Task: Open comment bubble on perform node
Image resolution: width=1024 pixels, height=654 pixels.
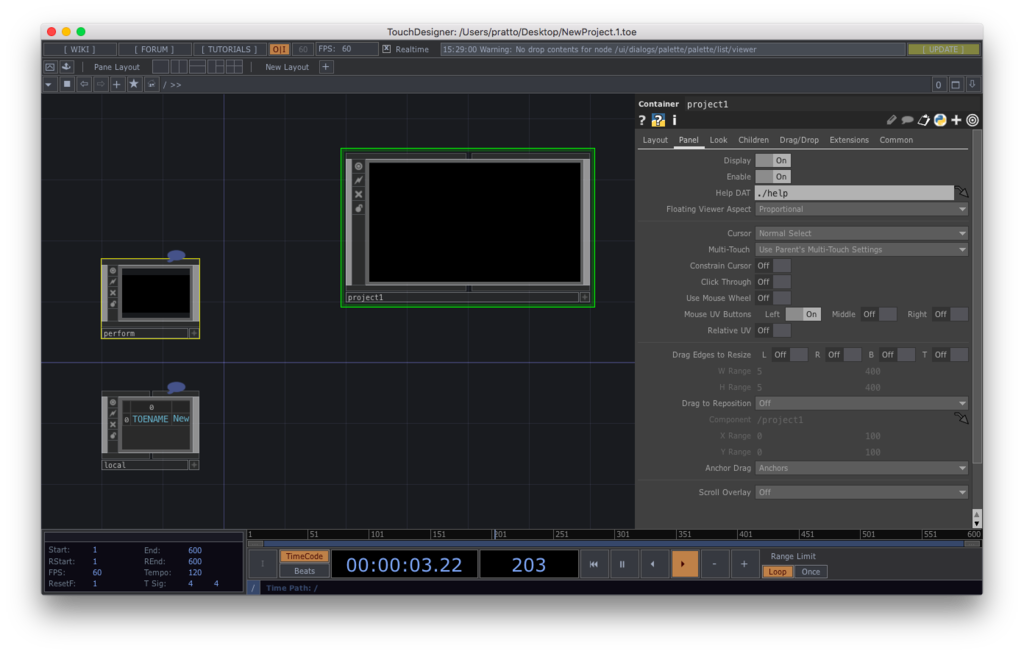Action: [x=176, y=256]
